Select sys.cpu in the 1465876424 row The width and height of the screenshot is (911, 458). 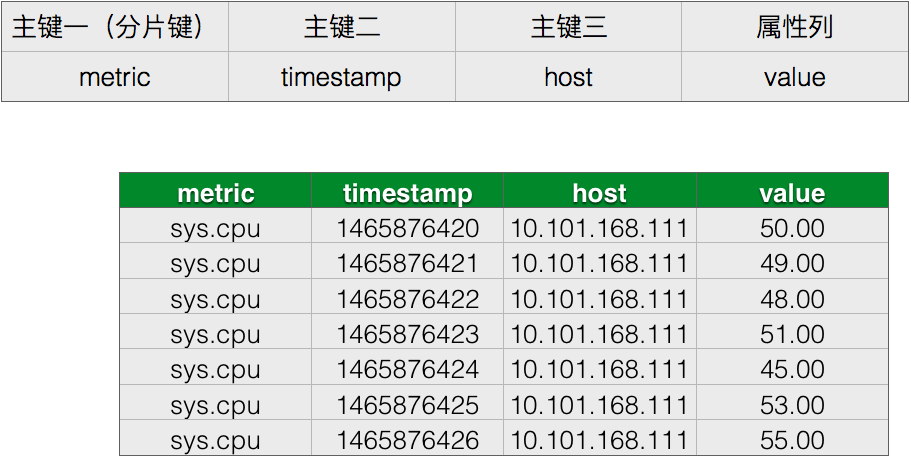216,367
